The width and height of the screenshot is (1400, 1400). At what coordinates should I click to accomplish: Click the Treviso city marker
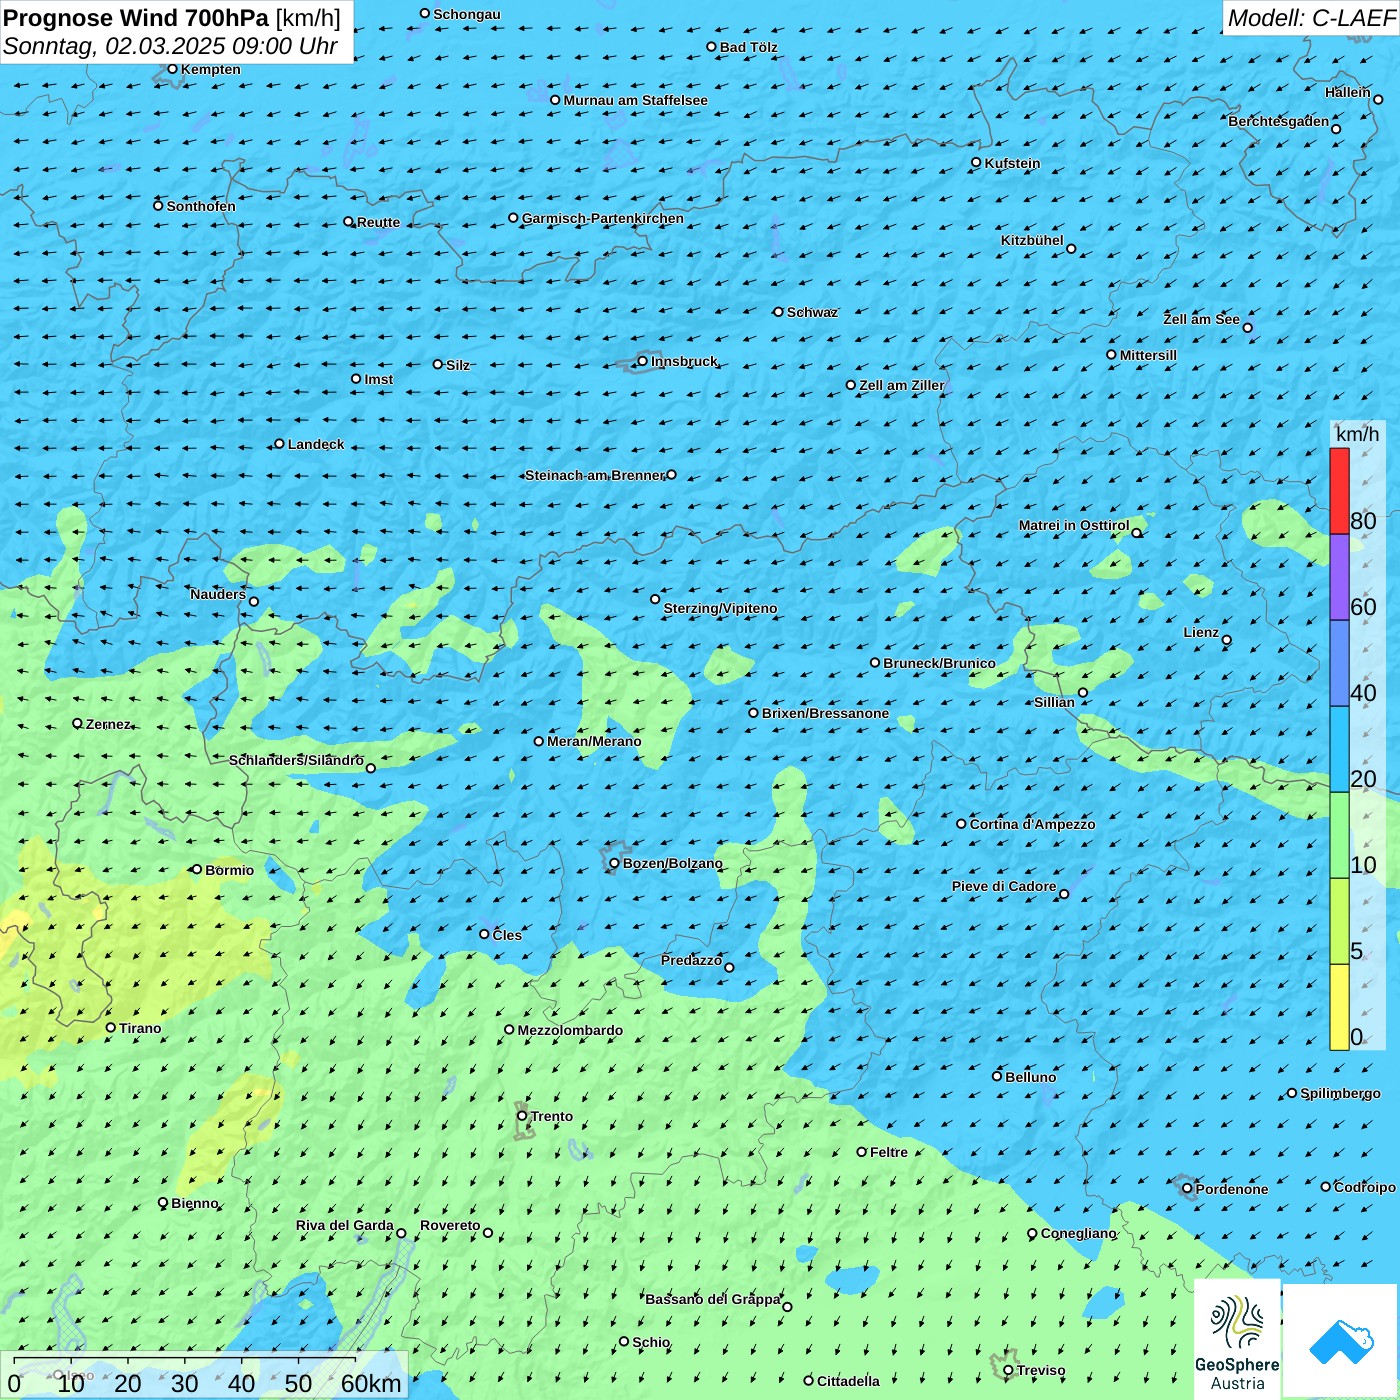(x=1008, y=1370)
